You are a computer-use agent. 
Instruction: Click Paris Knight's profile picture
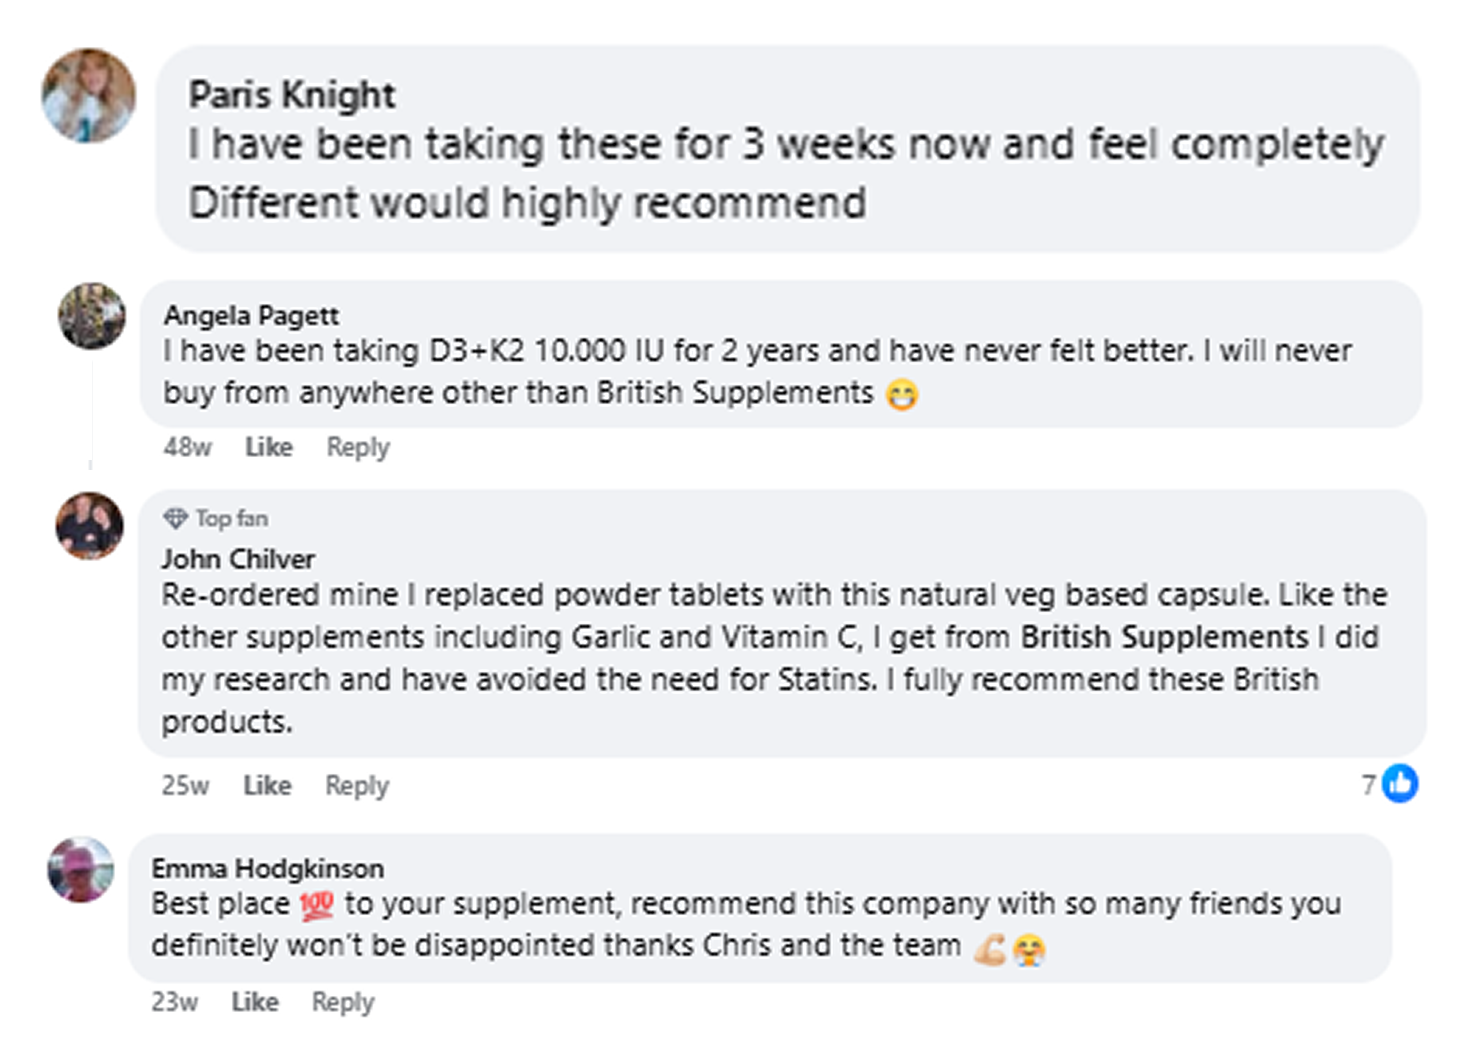tap(88, 96)
